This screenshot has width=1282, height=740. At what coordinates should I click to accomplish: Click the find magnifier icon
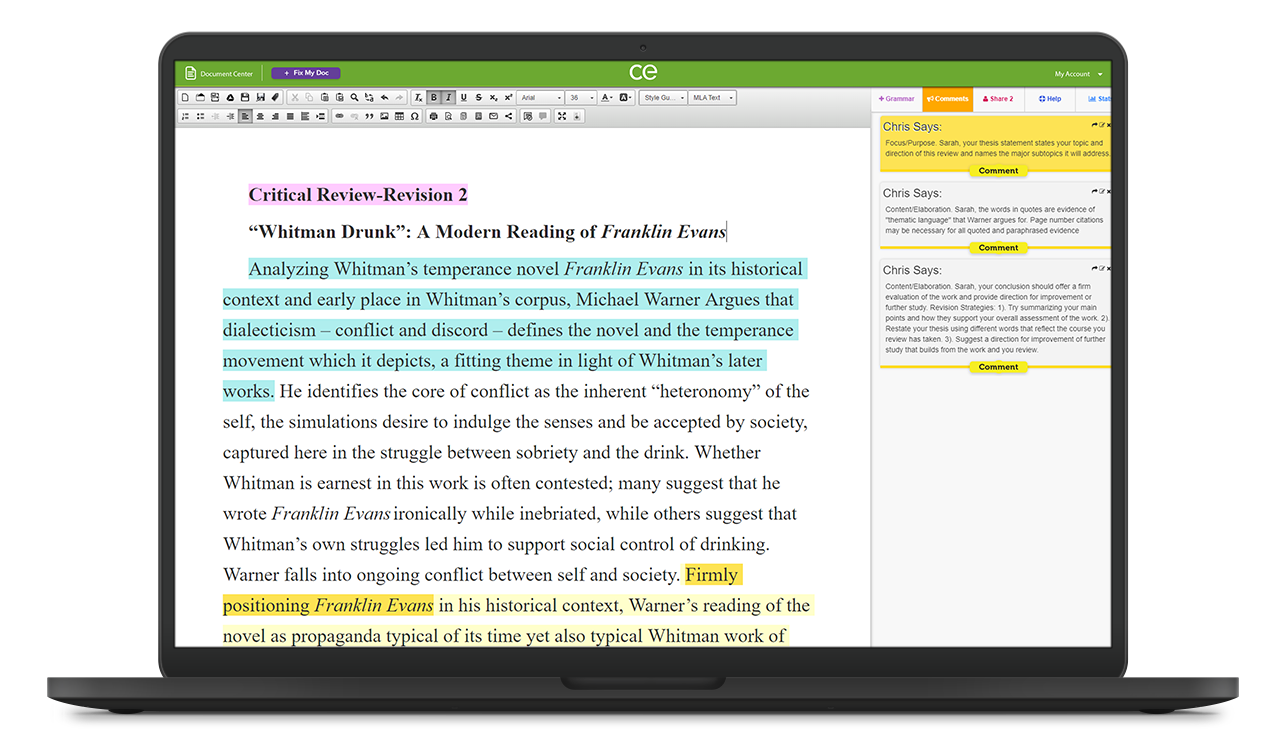click(354, 98)
